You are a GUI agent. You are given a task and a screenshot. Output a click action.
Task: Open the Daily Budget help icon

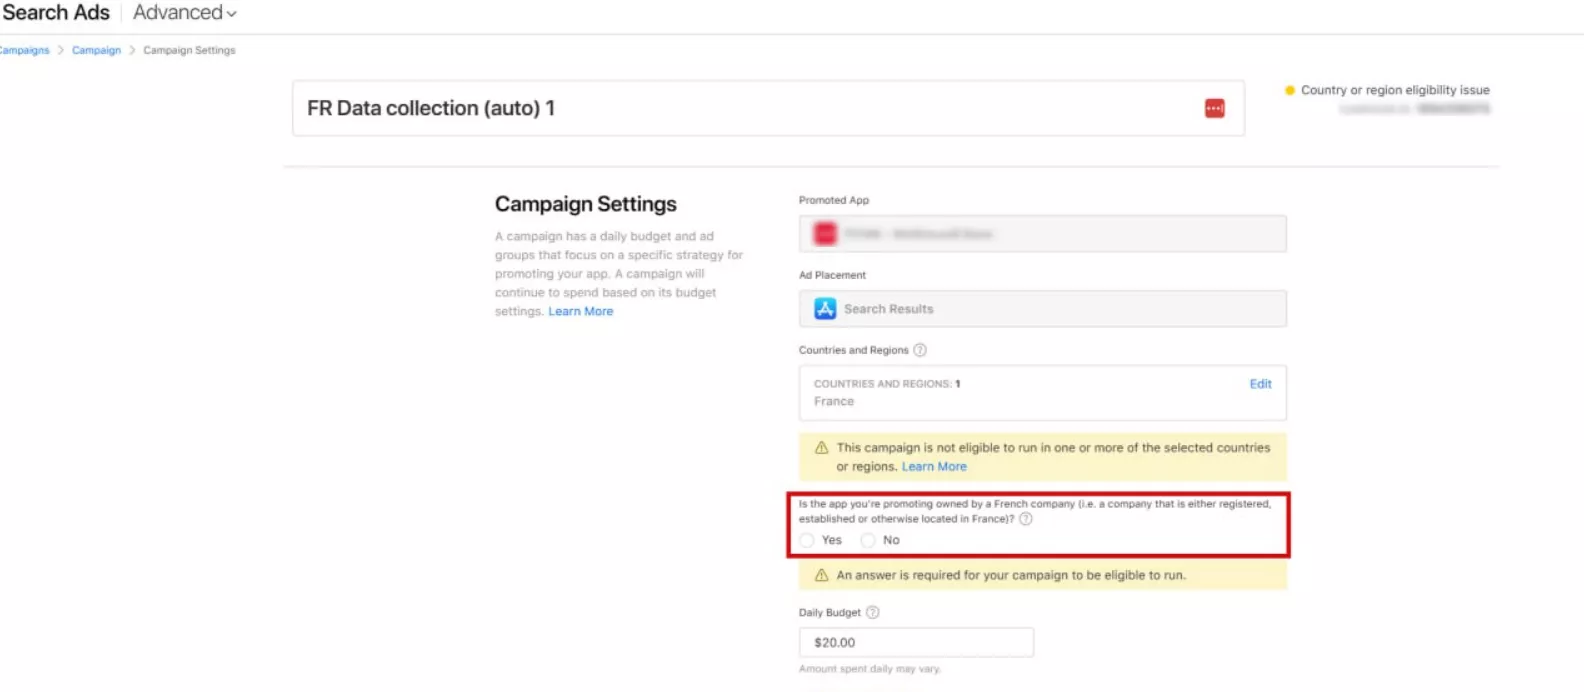872,612
